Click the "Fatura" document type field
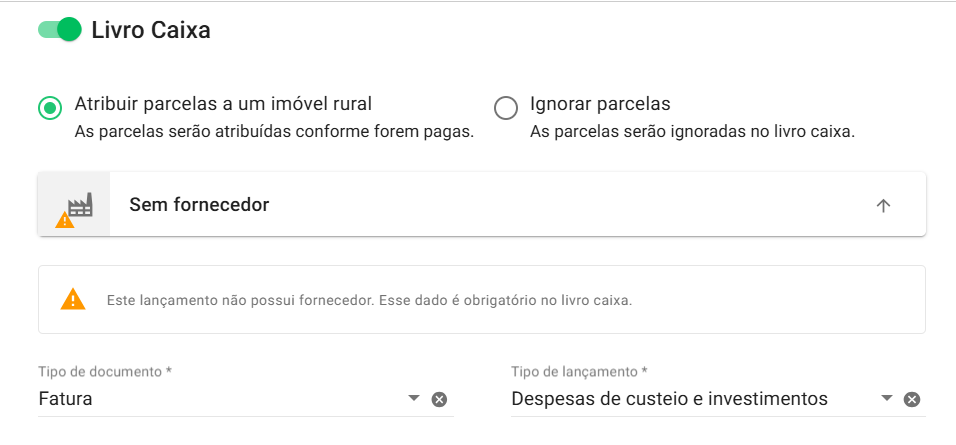Viewport: 956px width, 445px height. click(x=200, y=399)
